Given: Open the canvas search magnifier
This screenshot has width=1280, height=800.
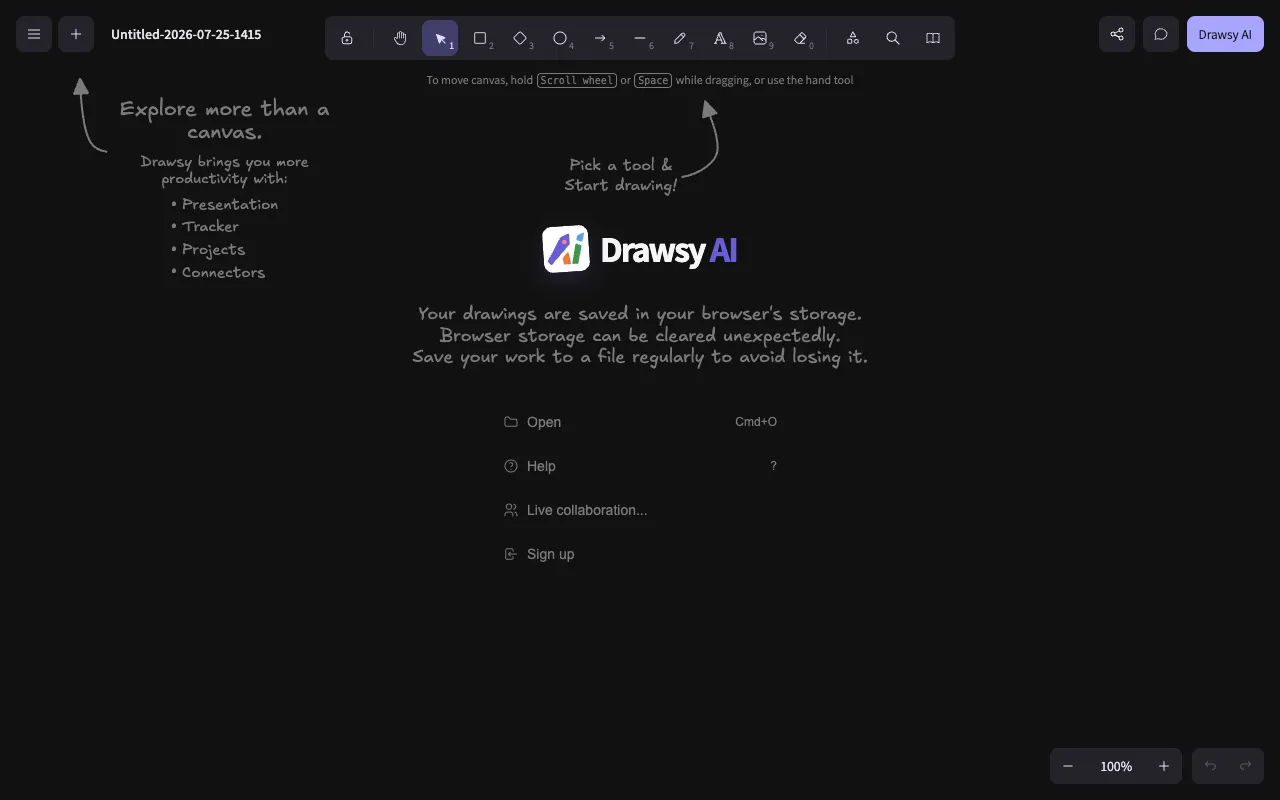Looking at the screenshot, I should pos(893,38).
